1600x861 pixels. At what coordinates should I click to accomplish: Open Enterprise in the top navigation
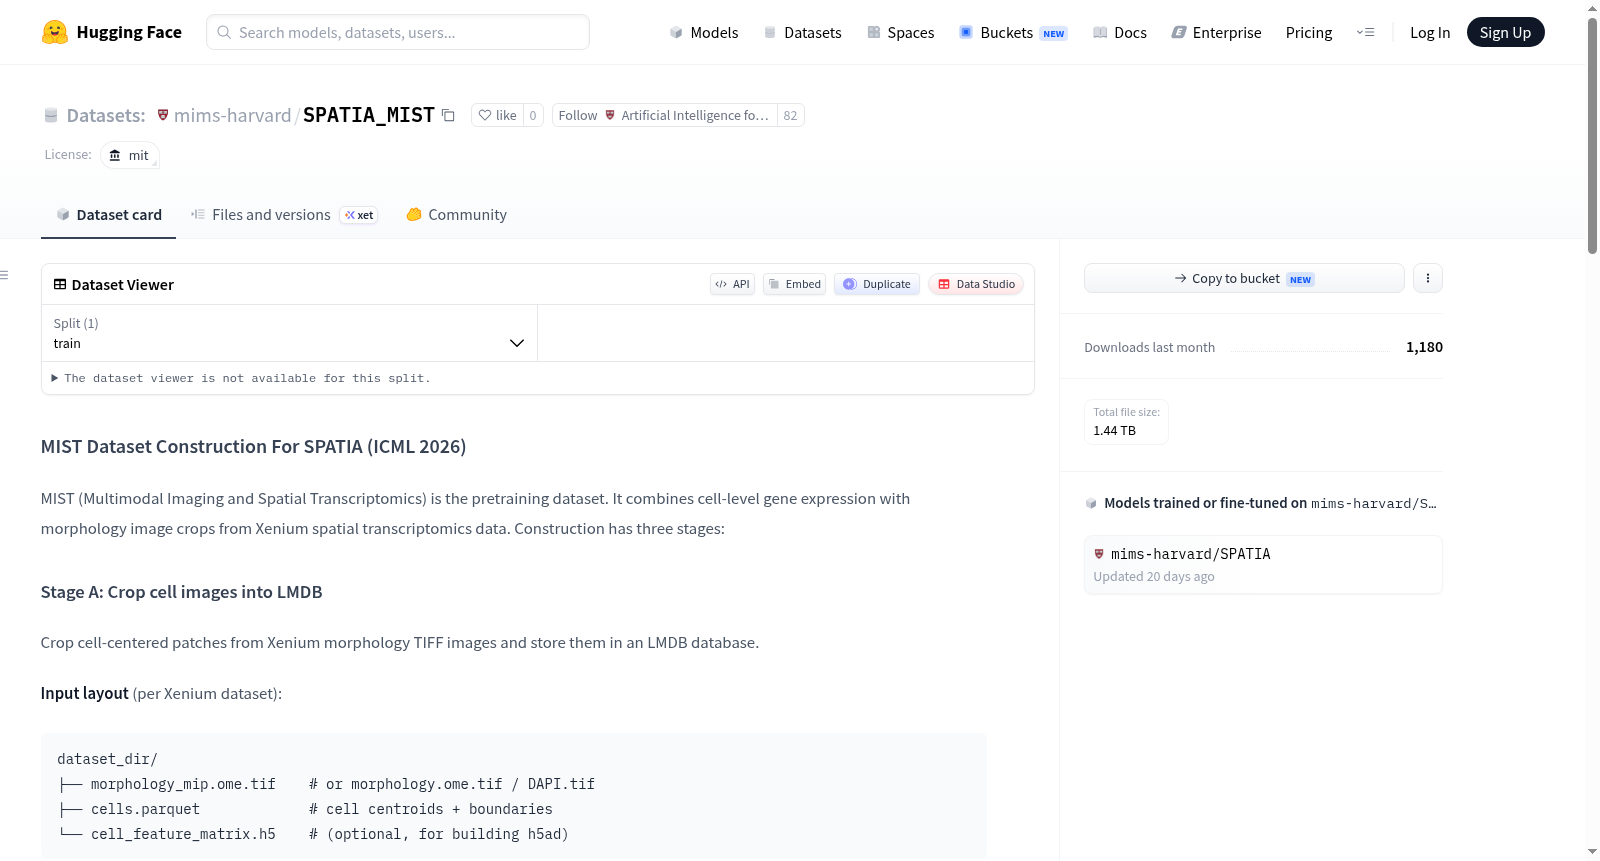pos(1216,33)
